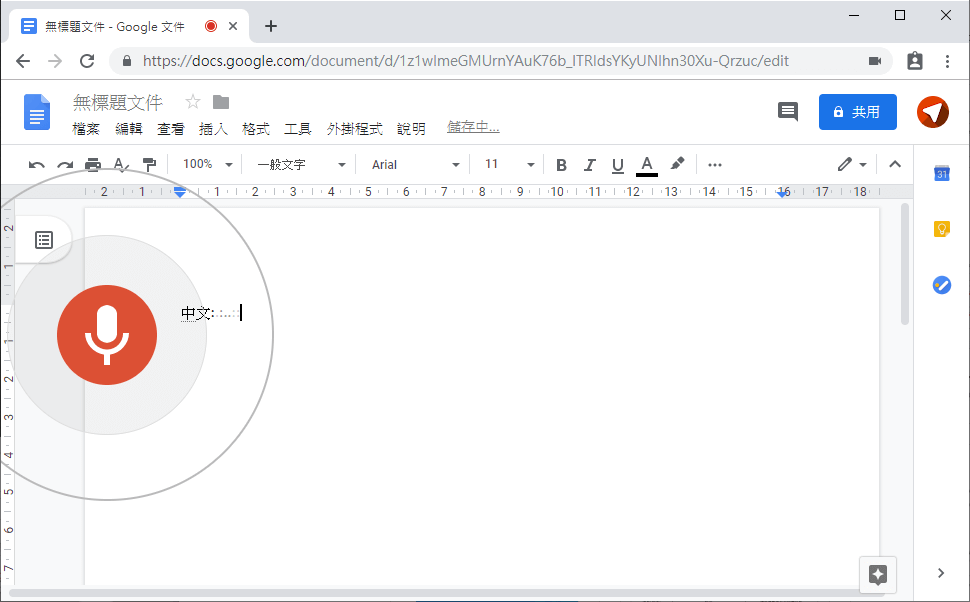
Task: Open the zoom 100% dropdown
Action: point(208,165)
